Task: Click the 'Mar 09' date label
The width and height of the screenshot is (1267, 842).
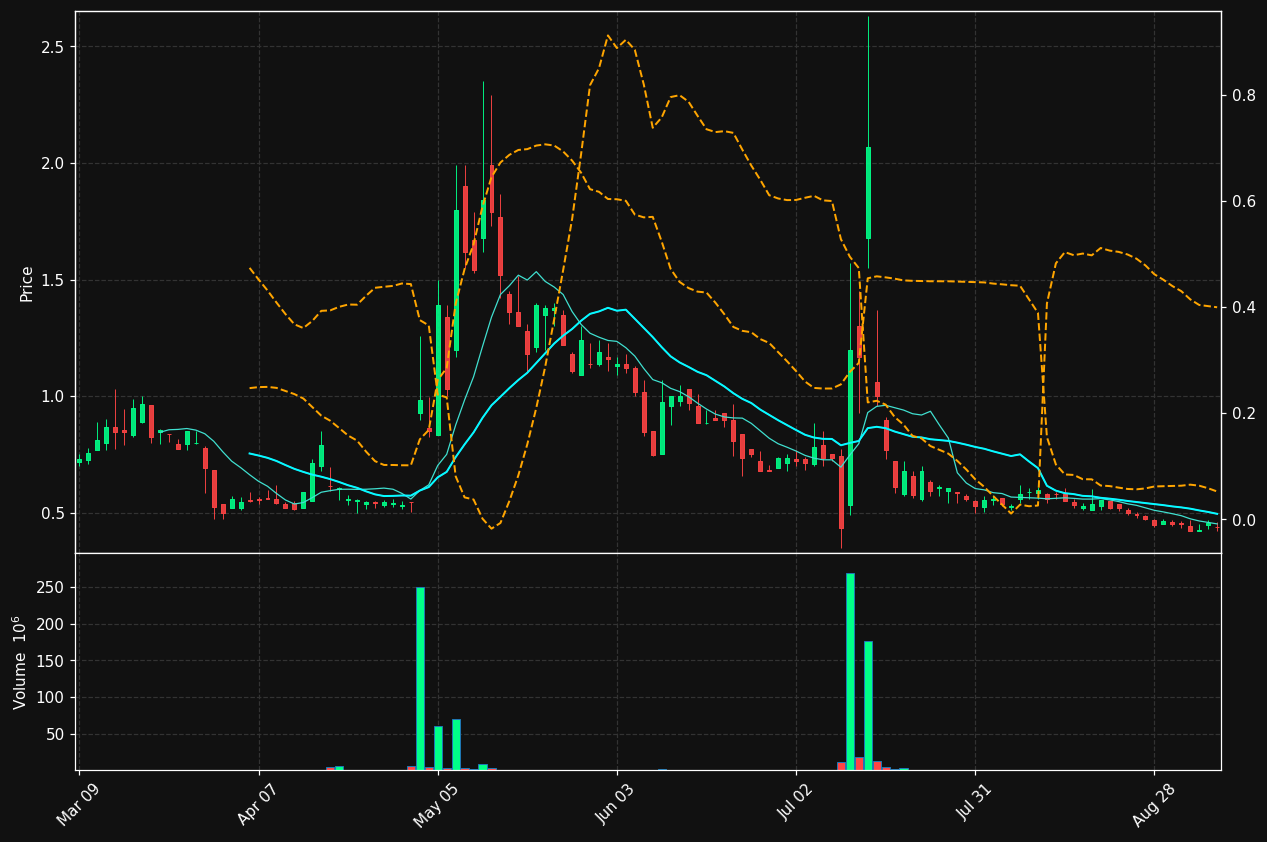Action: [x=78, y=804]
